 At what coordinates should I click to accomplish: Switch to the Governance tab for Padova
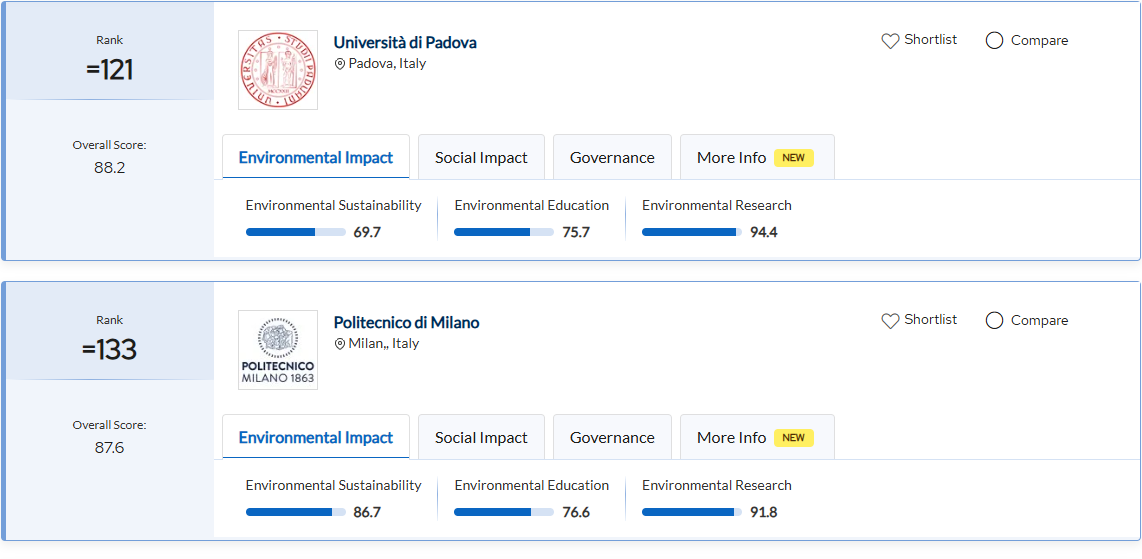click(x=612, y=158)
